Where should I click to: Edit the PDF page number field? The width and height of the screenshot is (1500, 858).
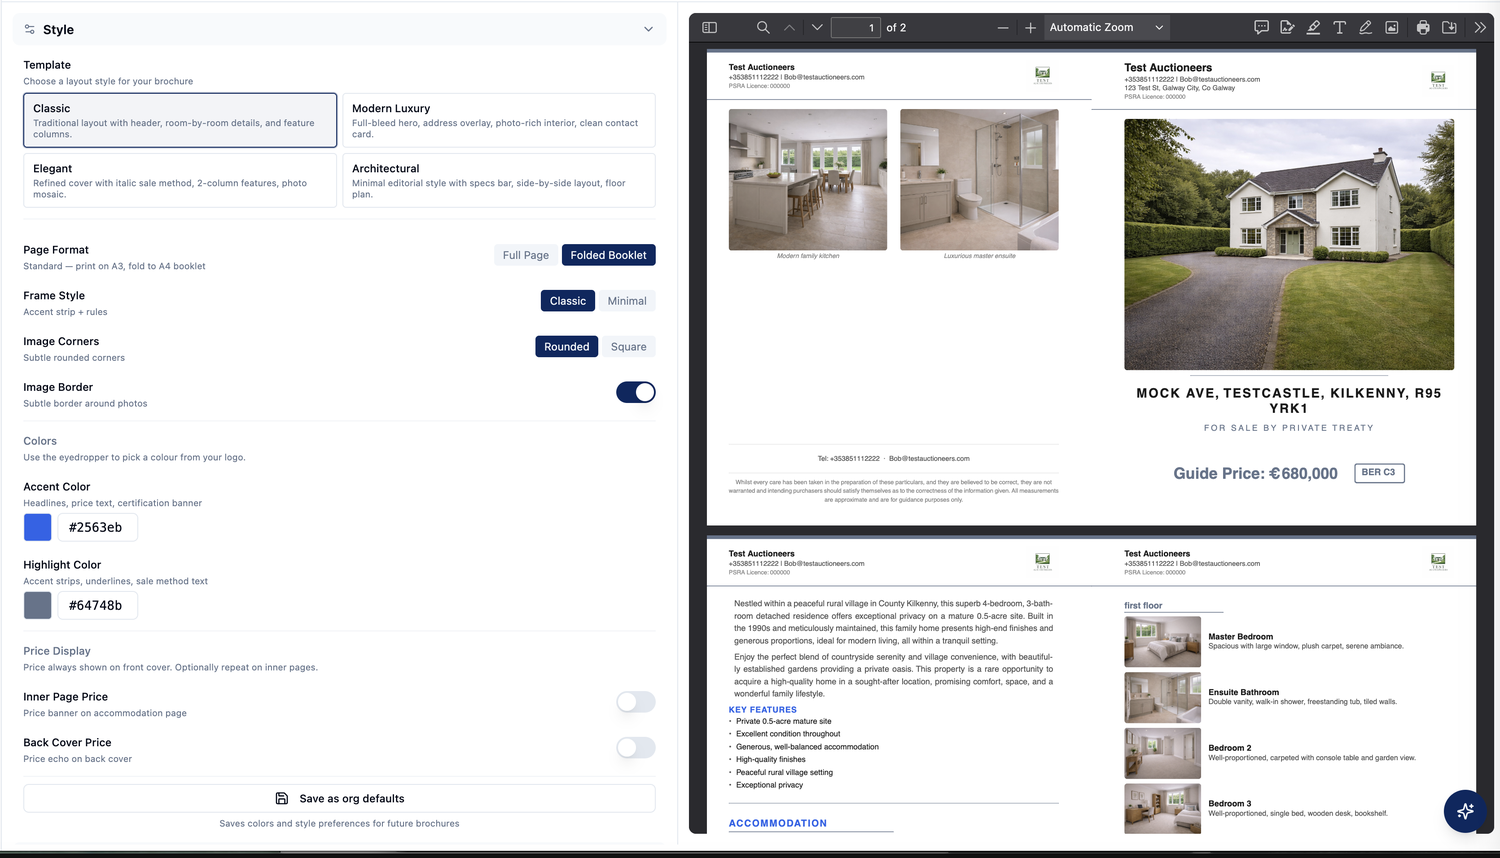pos(856,28)
